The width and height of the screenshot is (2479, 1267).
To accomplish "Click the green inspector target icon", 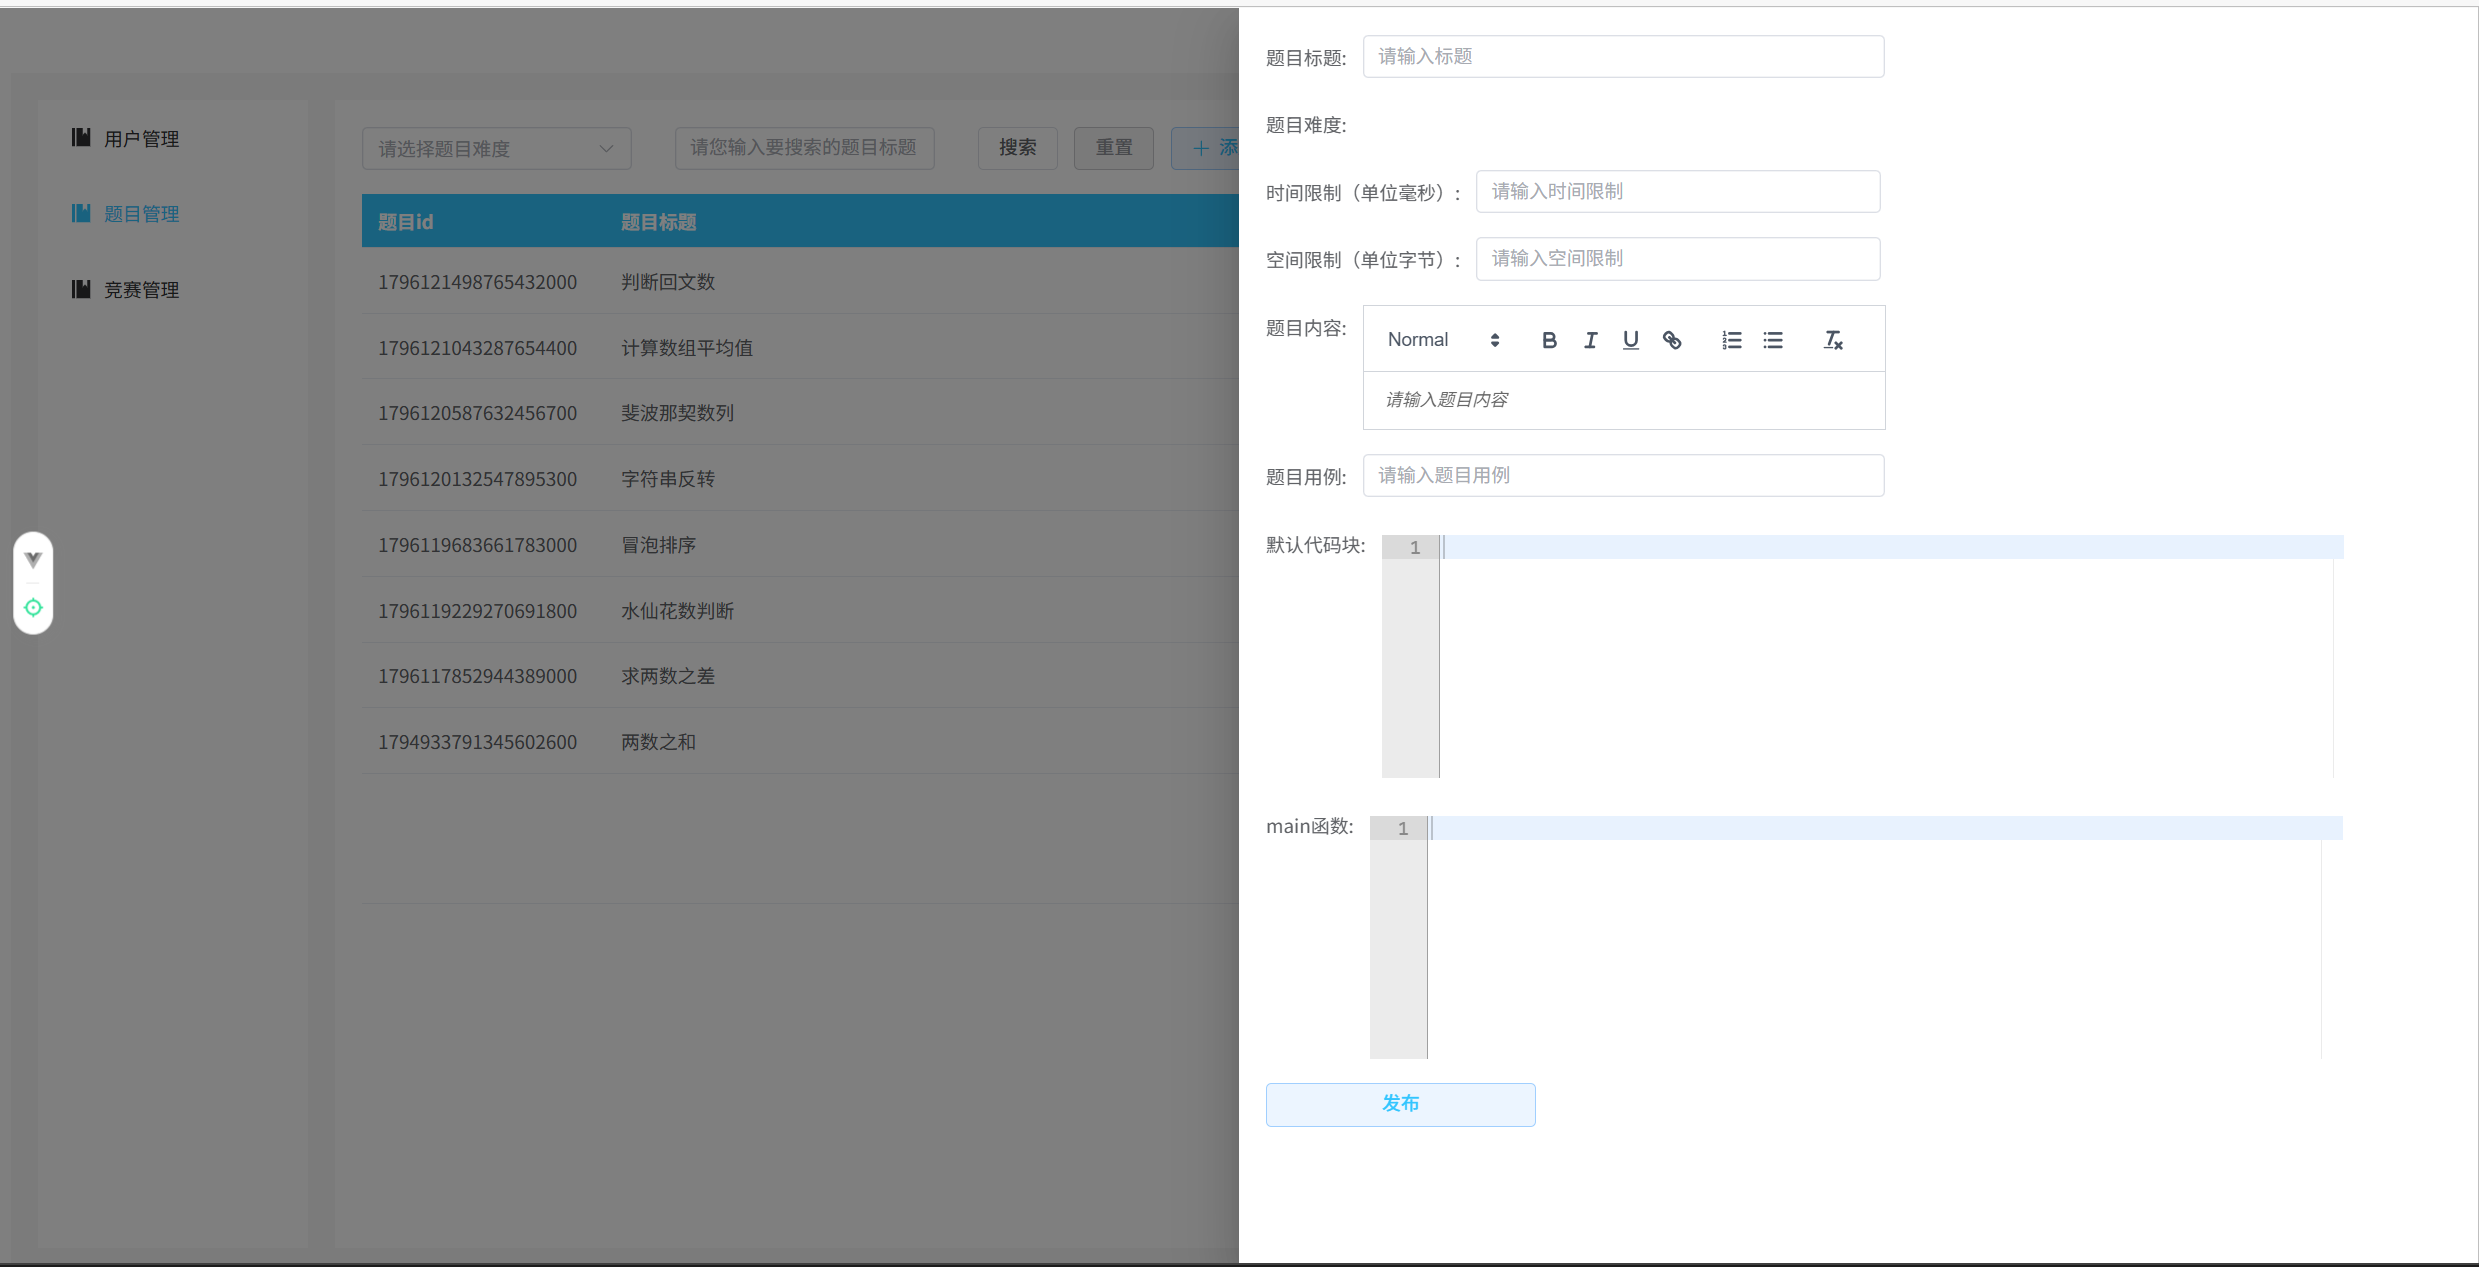I will 33,607.
